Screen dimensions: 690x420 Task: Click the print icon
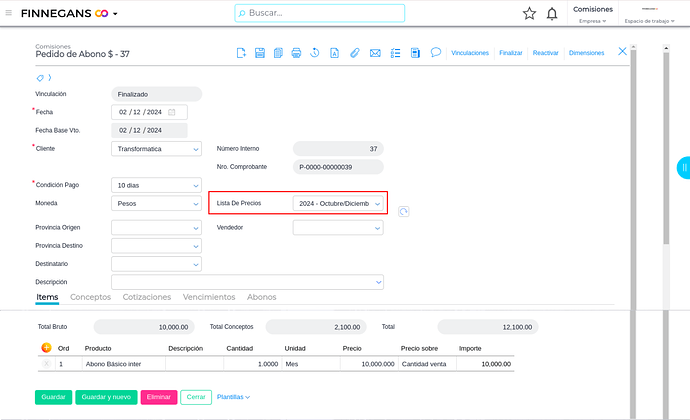pos(296,52)
